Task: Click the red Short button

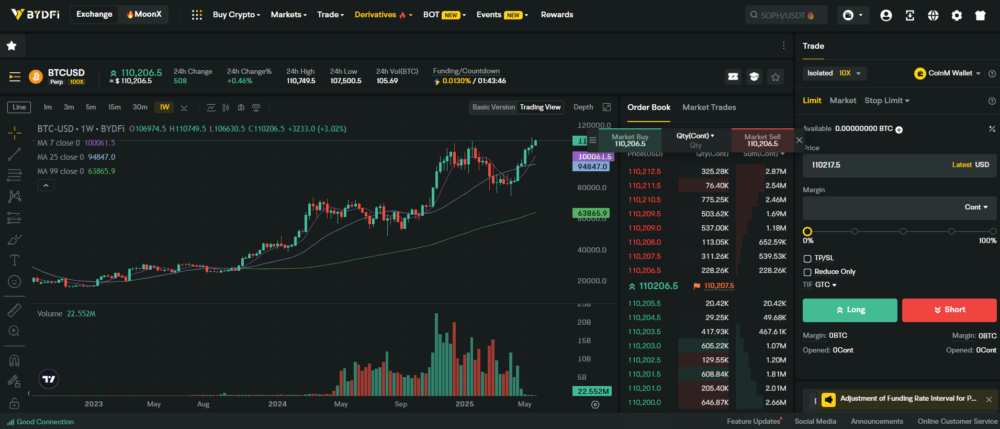Action: click(x=949, y=310)
